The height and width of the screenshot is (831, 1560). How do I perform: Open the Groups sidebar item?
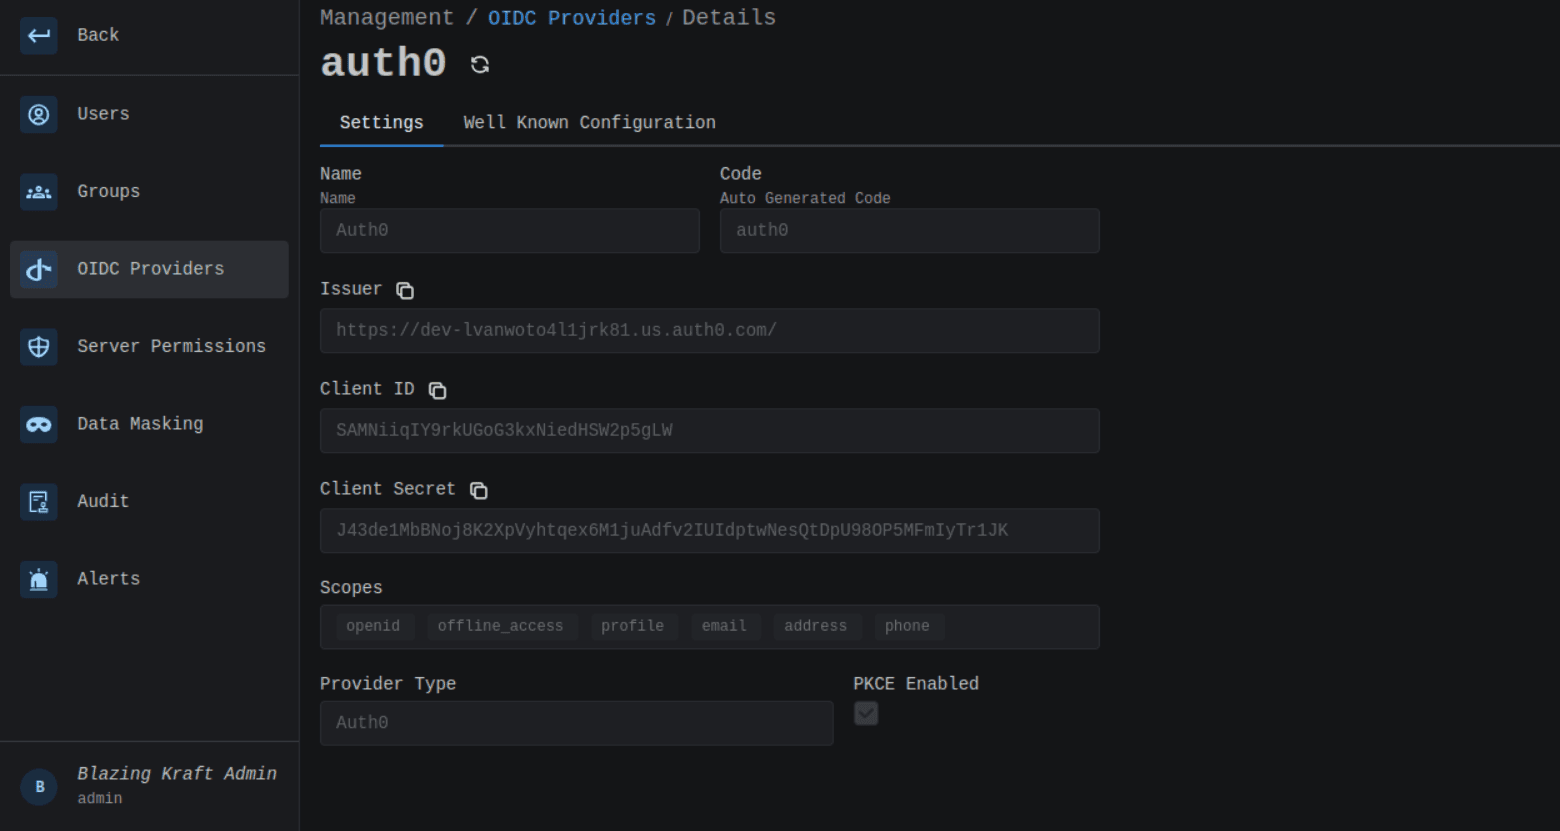(x=109, y=192)
